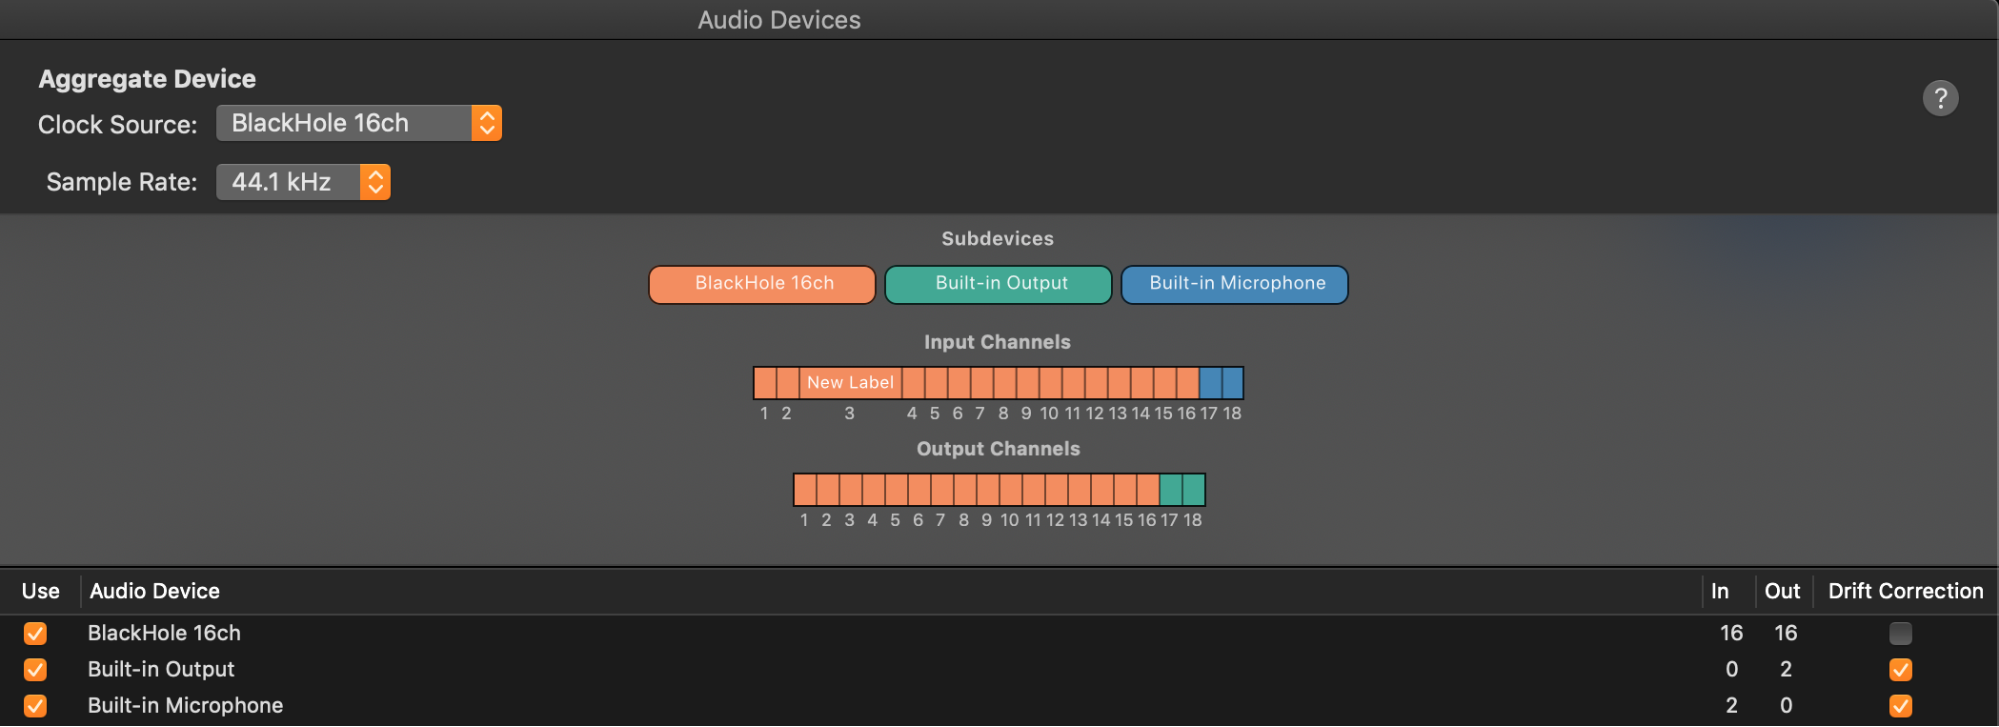Click input channel 18 blue box
This screenshot has height=727, width=1999.
tap(1233, 383)
